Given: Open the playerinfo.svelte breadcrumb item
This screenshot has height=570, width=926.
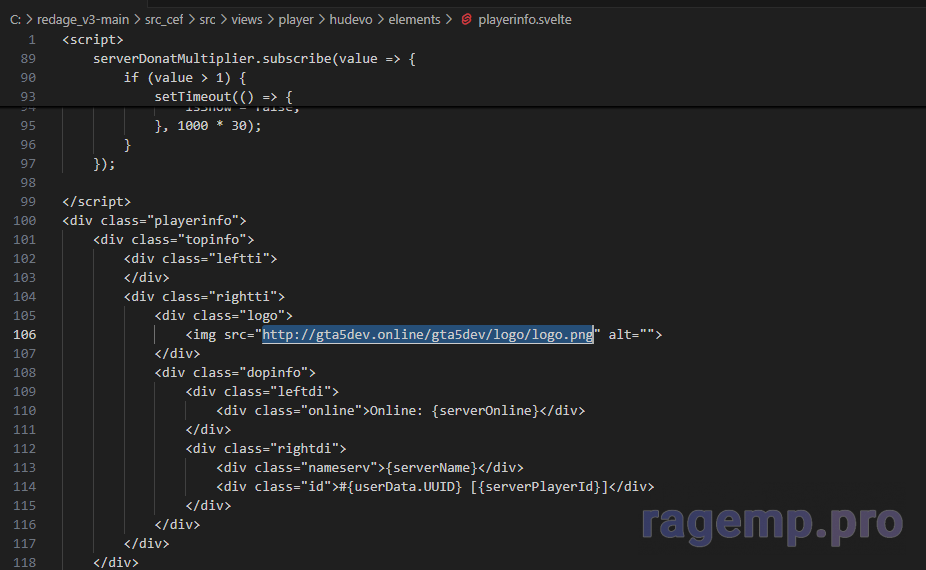Looking at the screenshot, I should [525, 19].
